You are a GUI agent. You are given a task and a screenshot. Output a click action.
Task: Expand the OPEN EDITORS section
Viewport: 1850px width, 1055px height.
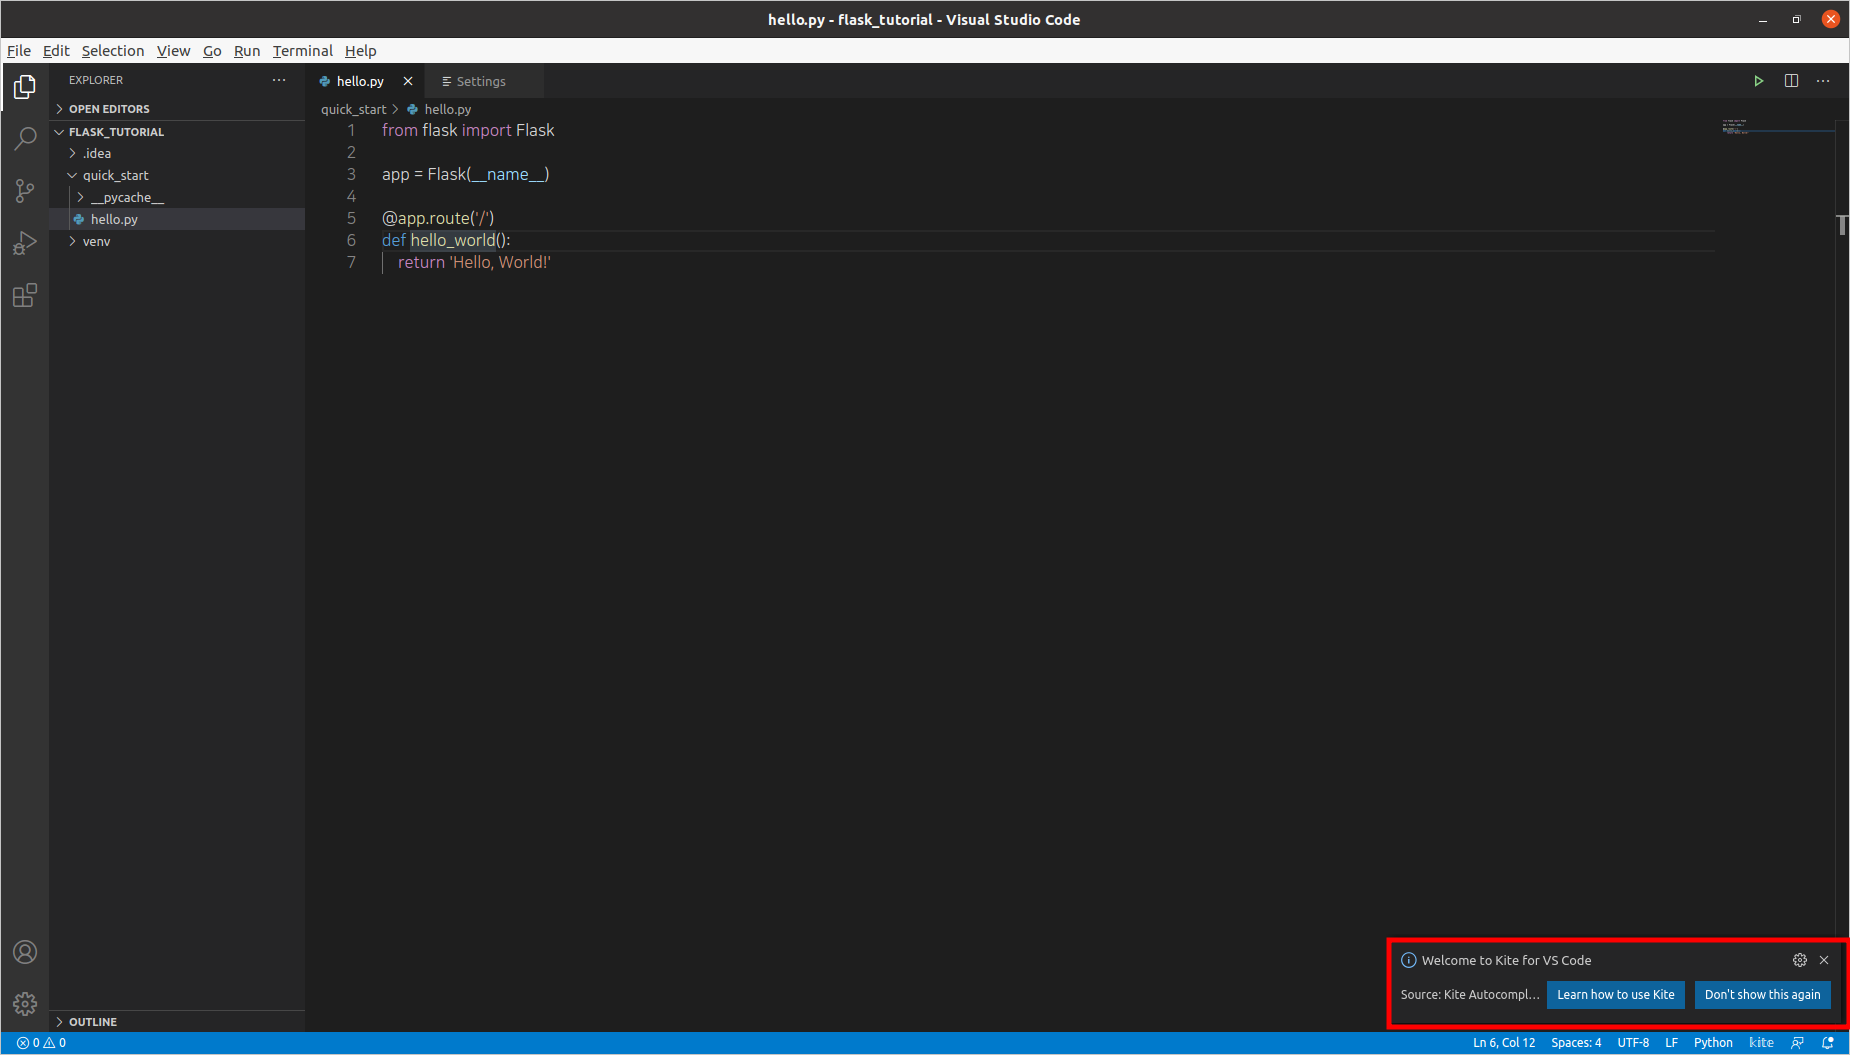177,109
